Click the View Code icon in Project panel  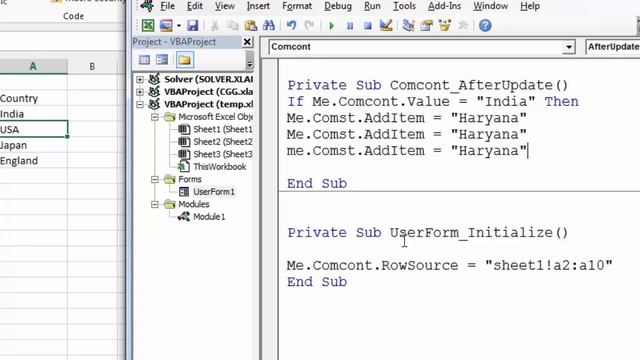pos(144,60)
